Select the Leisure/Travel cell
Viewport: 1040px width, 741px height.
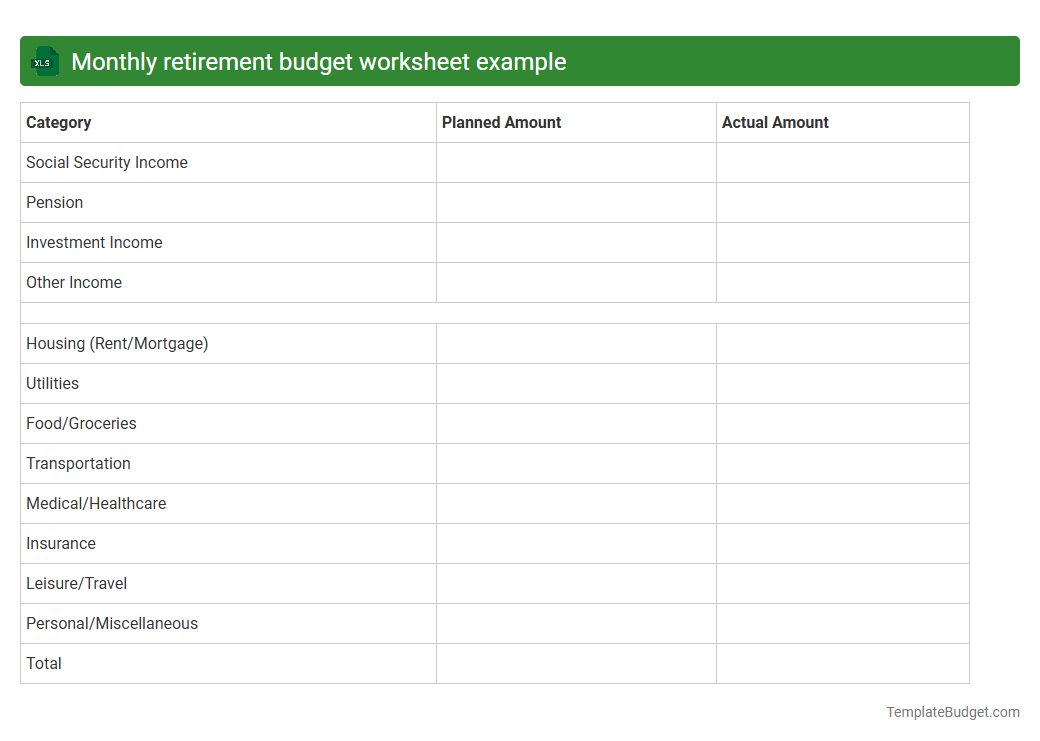76,583
